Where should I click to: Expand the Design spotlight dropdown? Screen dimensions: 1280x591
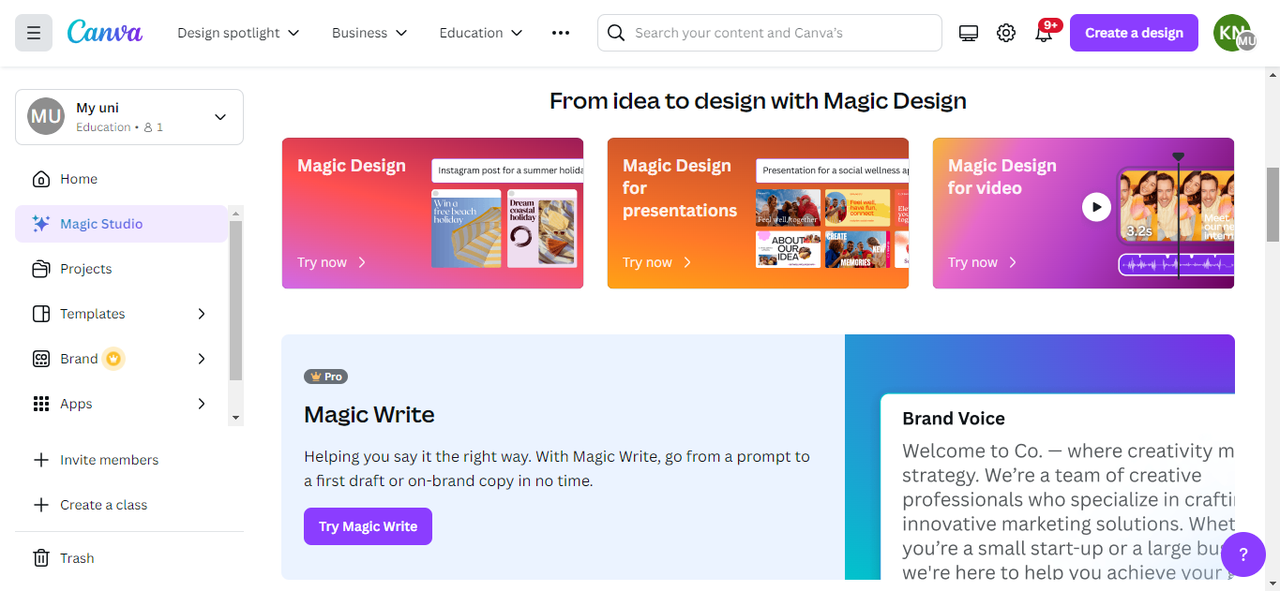(x=238, y=33)
